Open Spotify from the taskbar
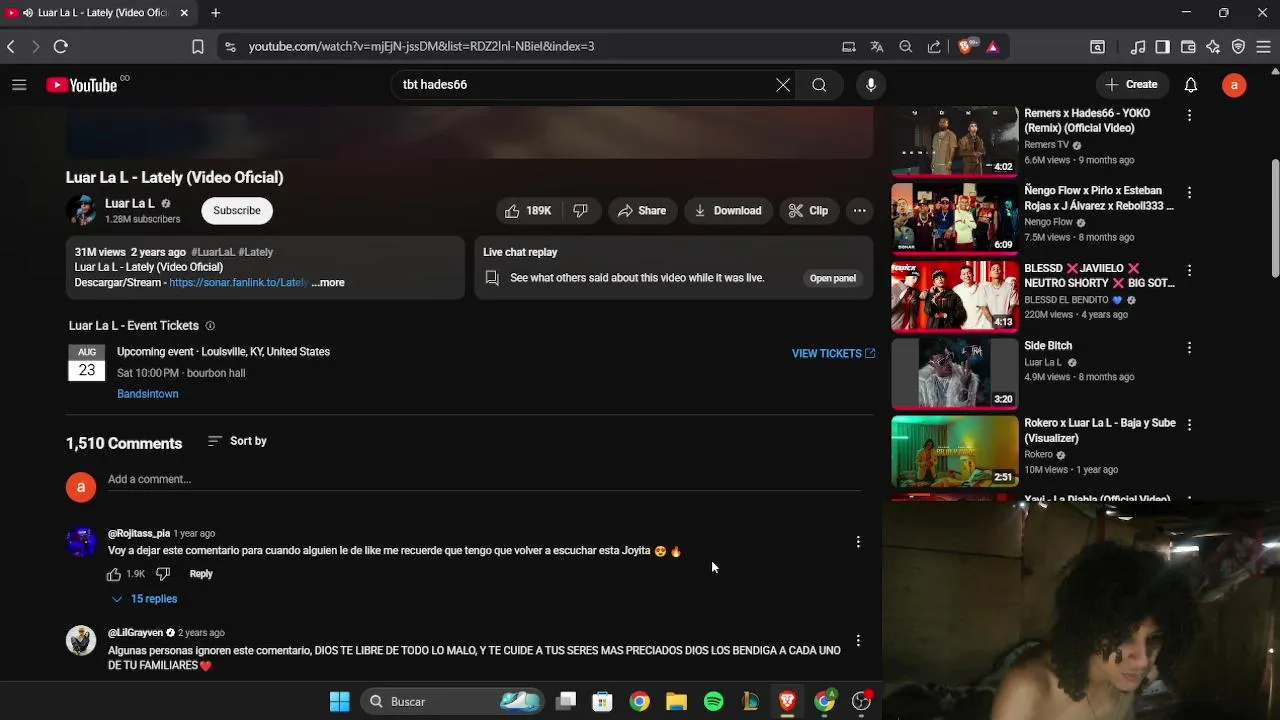1280x720 pixels. [713, 702]
